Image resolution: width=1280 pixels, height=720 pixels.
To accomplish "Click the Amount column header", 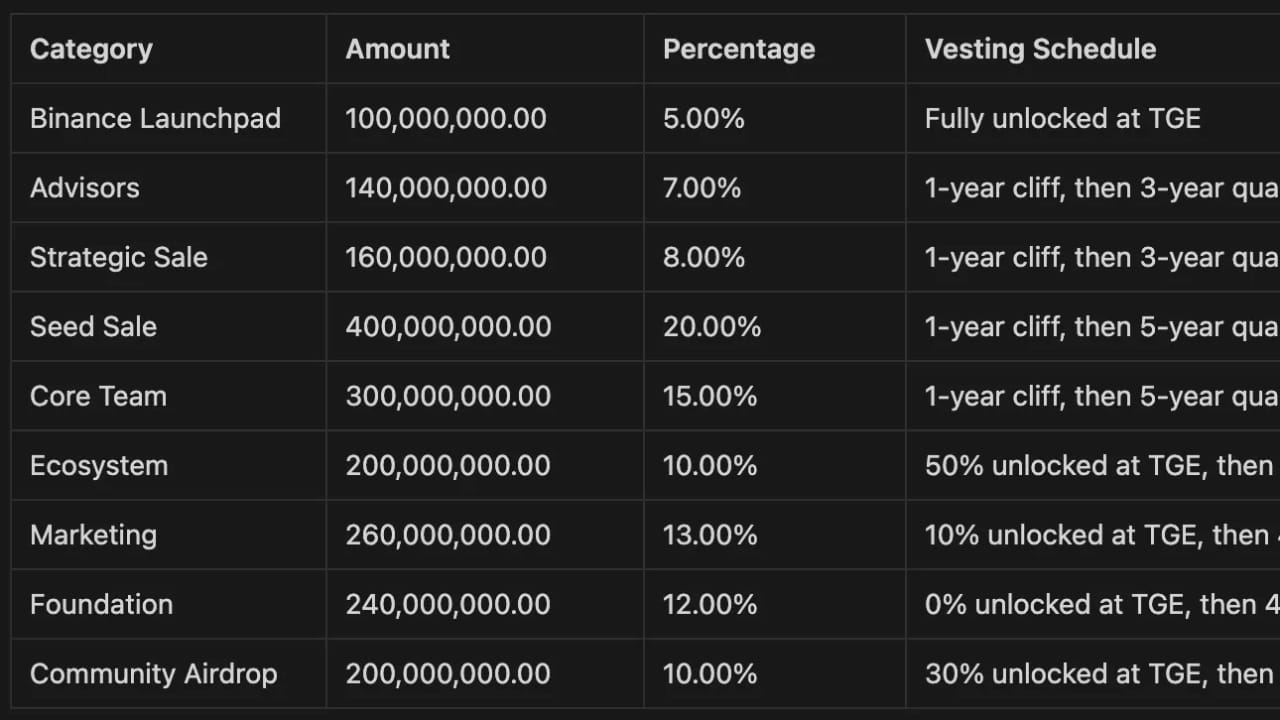I will [398, 49].
